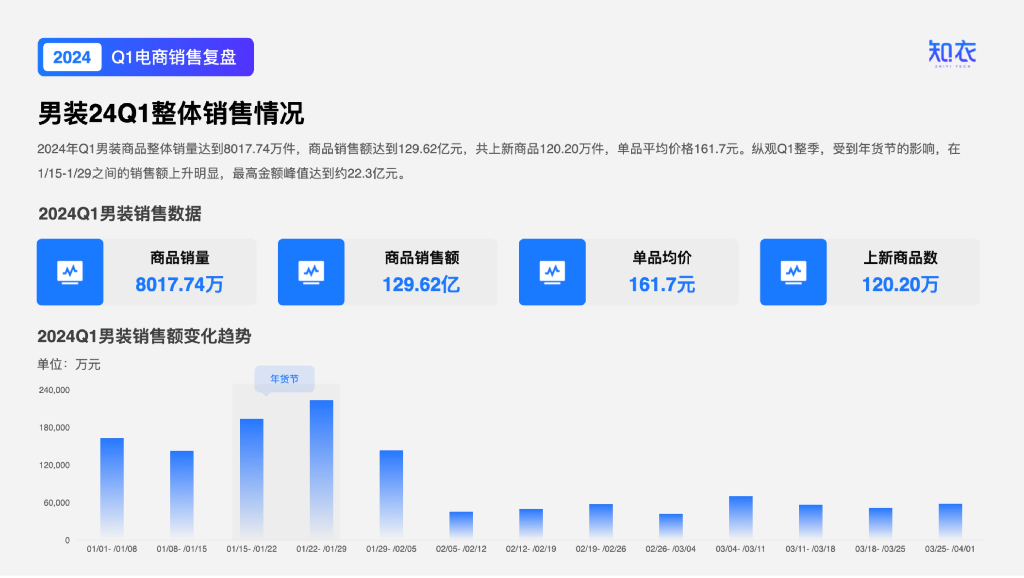Select the heading 2024Q1男装销售数据
This screenshot has width=1024, height=578.
click(x=120, y=214)
